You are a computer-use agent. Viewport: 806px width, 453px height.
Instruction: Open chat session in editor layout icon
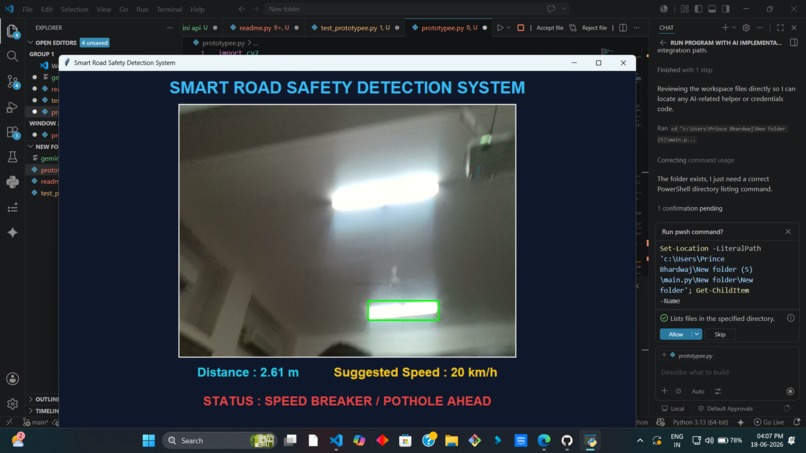(794, 43)
